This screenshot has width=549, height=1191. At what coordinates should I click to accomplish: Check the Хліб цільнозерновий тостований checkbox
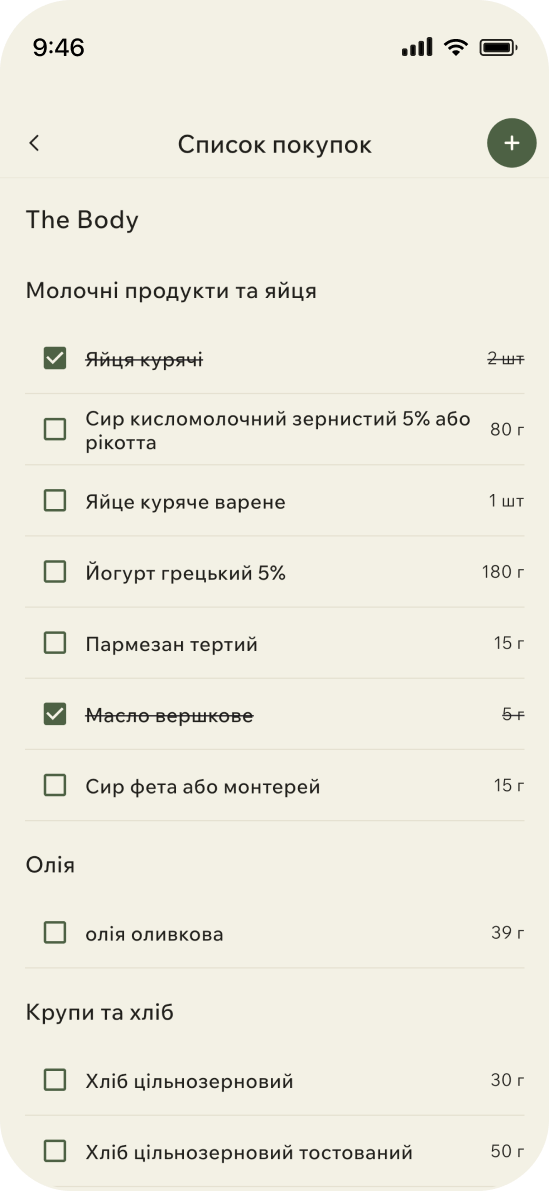pyautogui.click(x=55, y=1152)
